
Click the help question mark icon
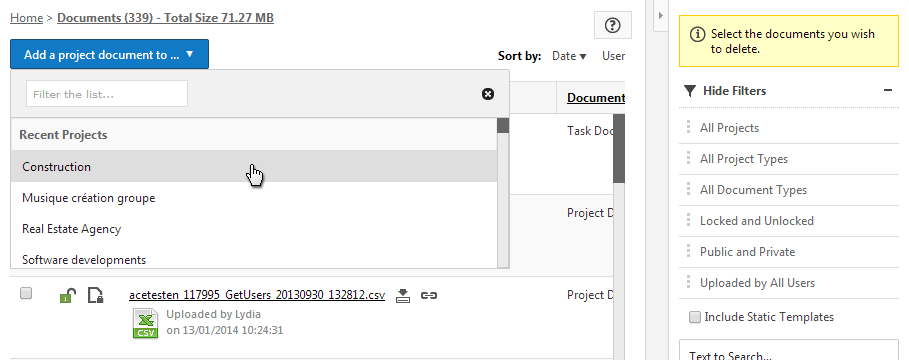coord(612,26)
